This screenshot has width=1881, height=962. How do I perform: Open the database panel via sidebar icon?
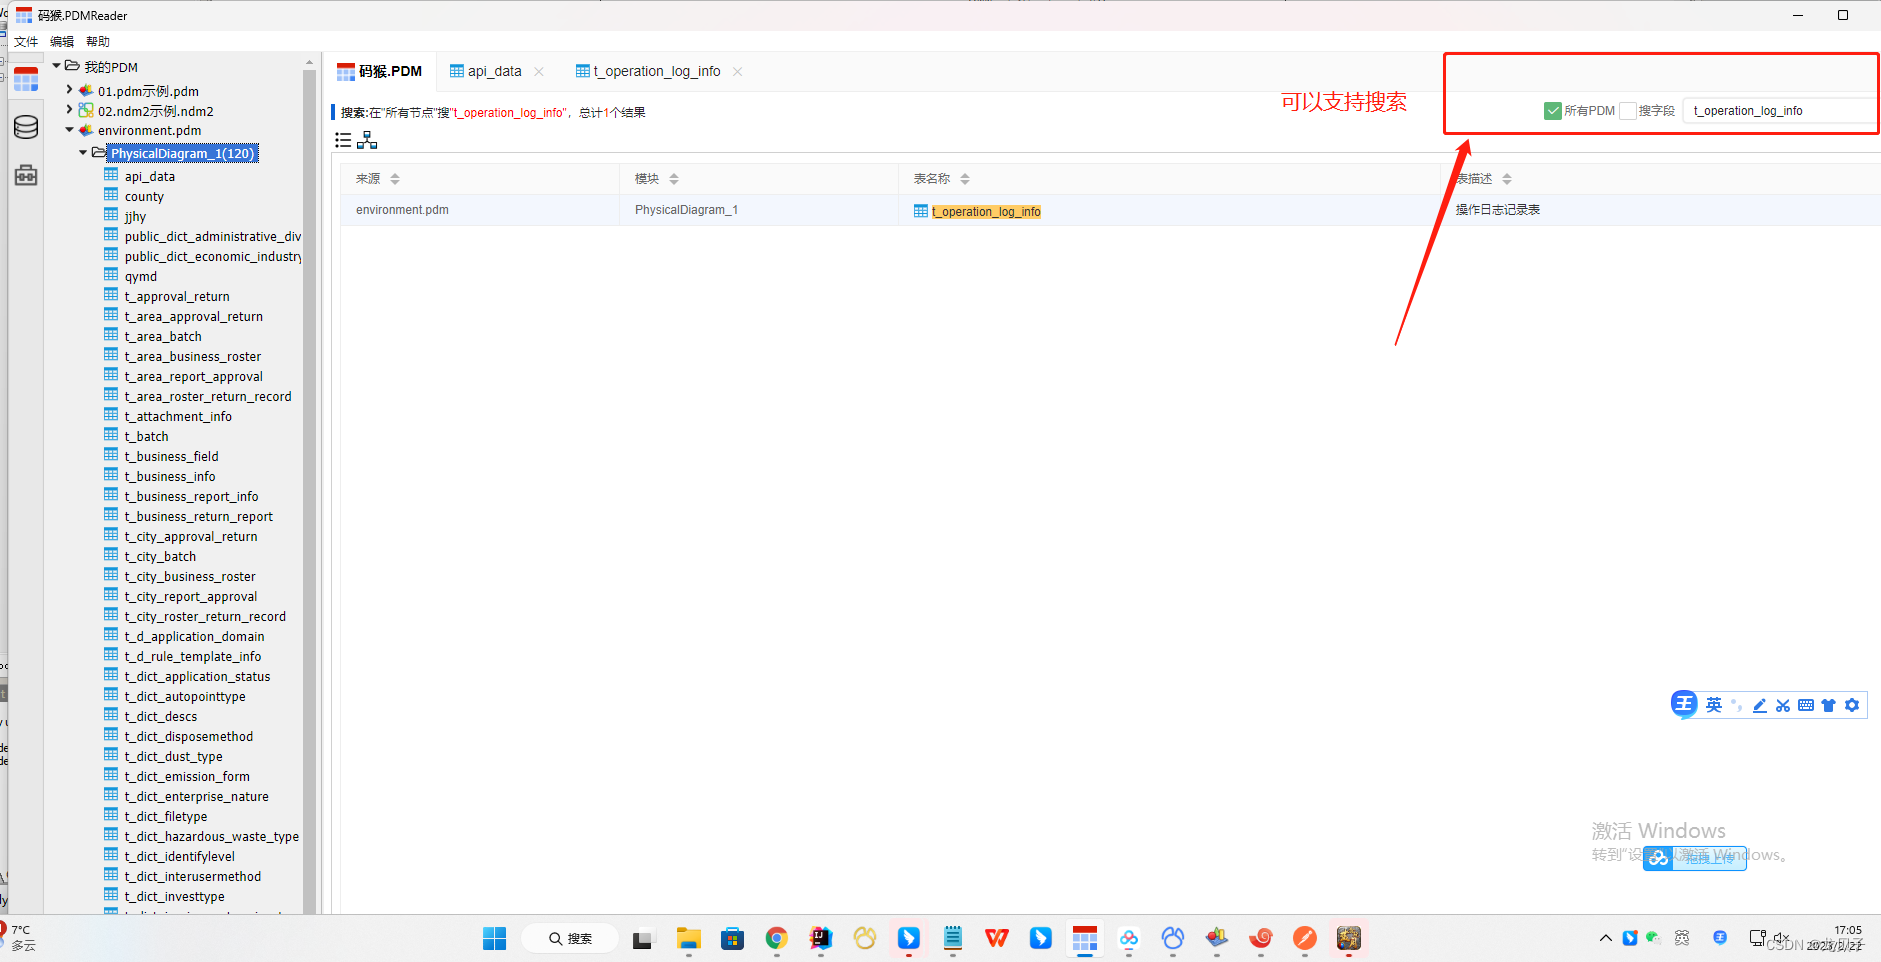[25, 127]
